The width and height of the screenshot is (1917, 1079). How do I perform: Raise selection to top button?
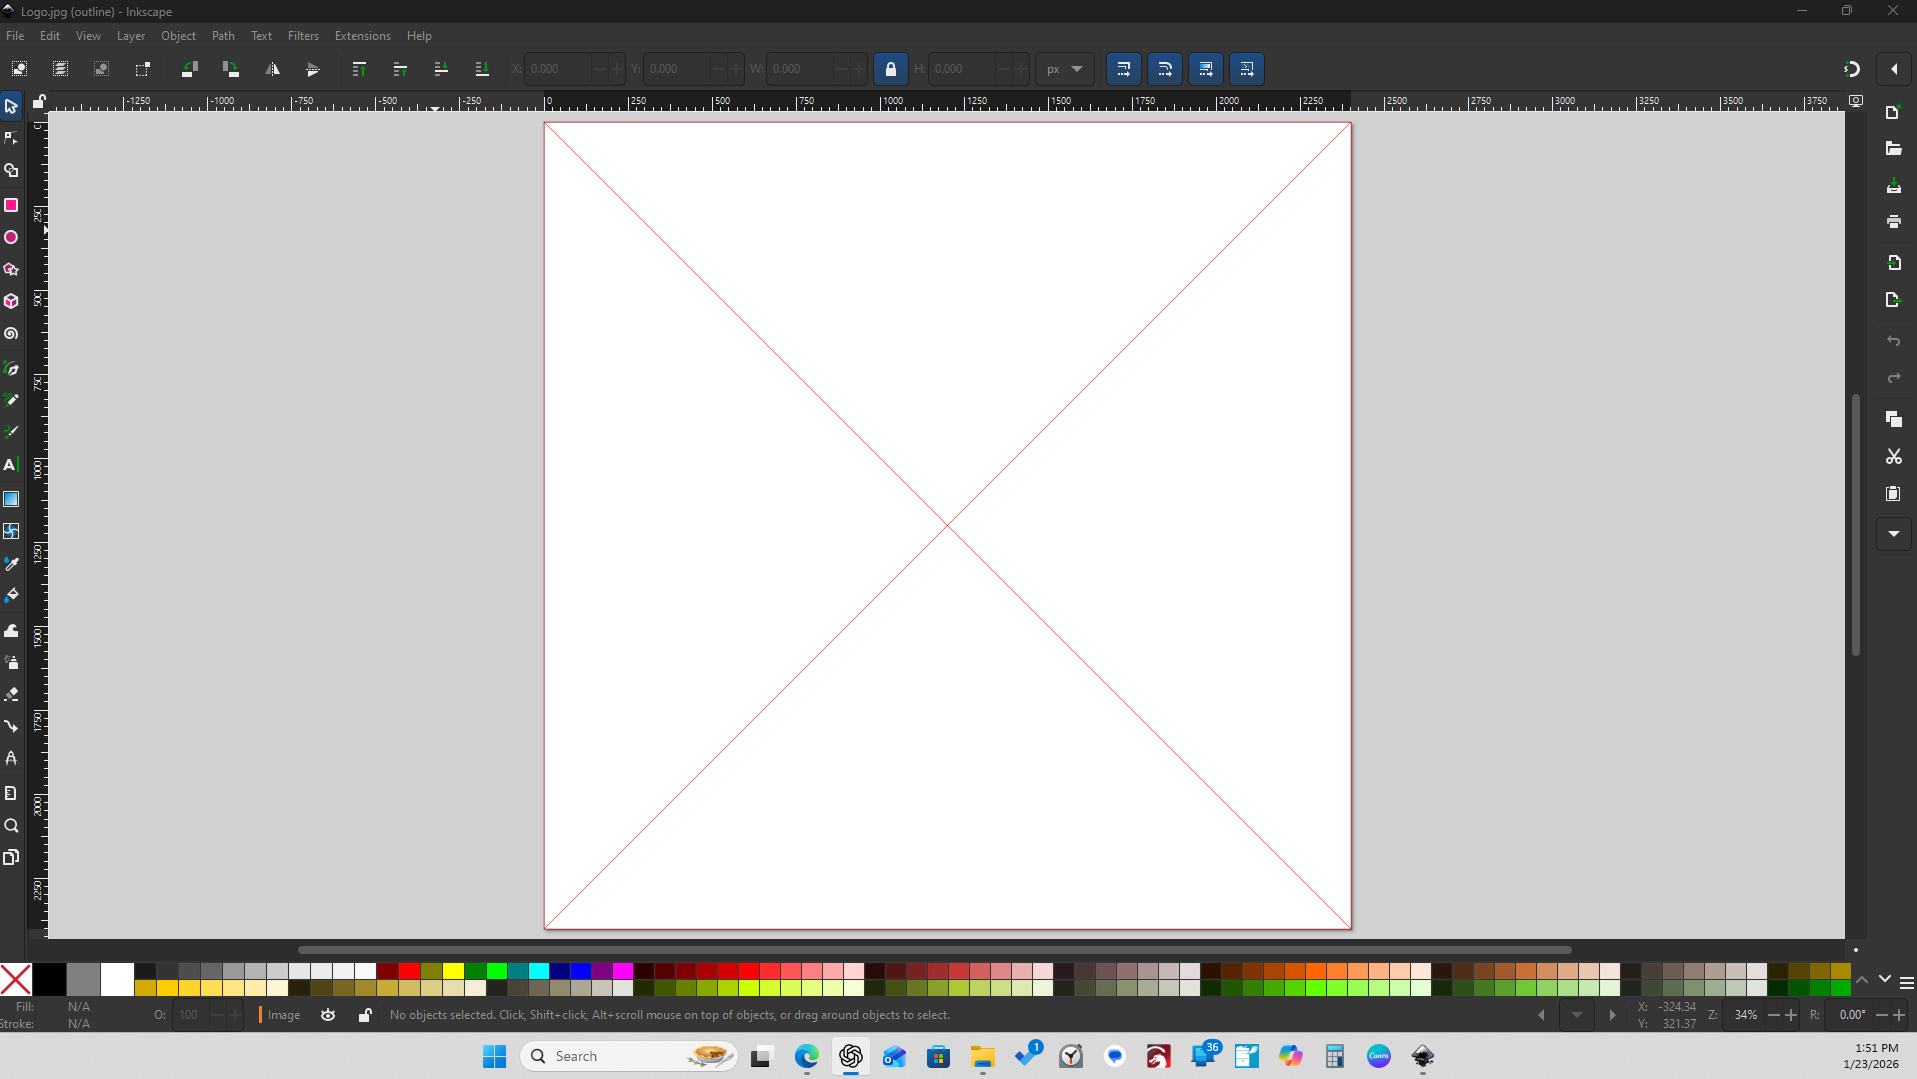(x=359, y=69)
